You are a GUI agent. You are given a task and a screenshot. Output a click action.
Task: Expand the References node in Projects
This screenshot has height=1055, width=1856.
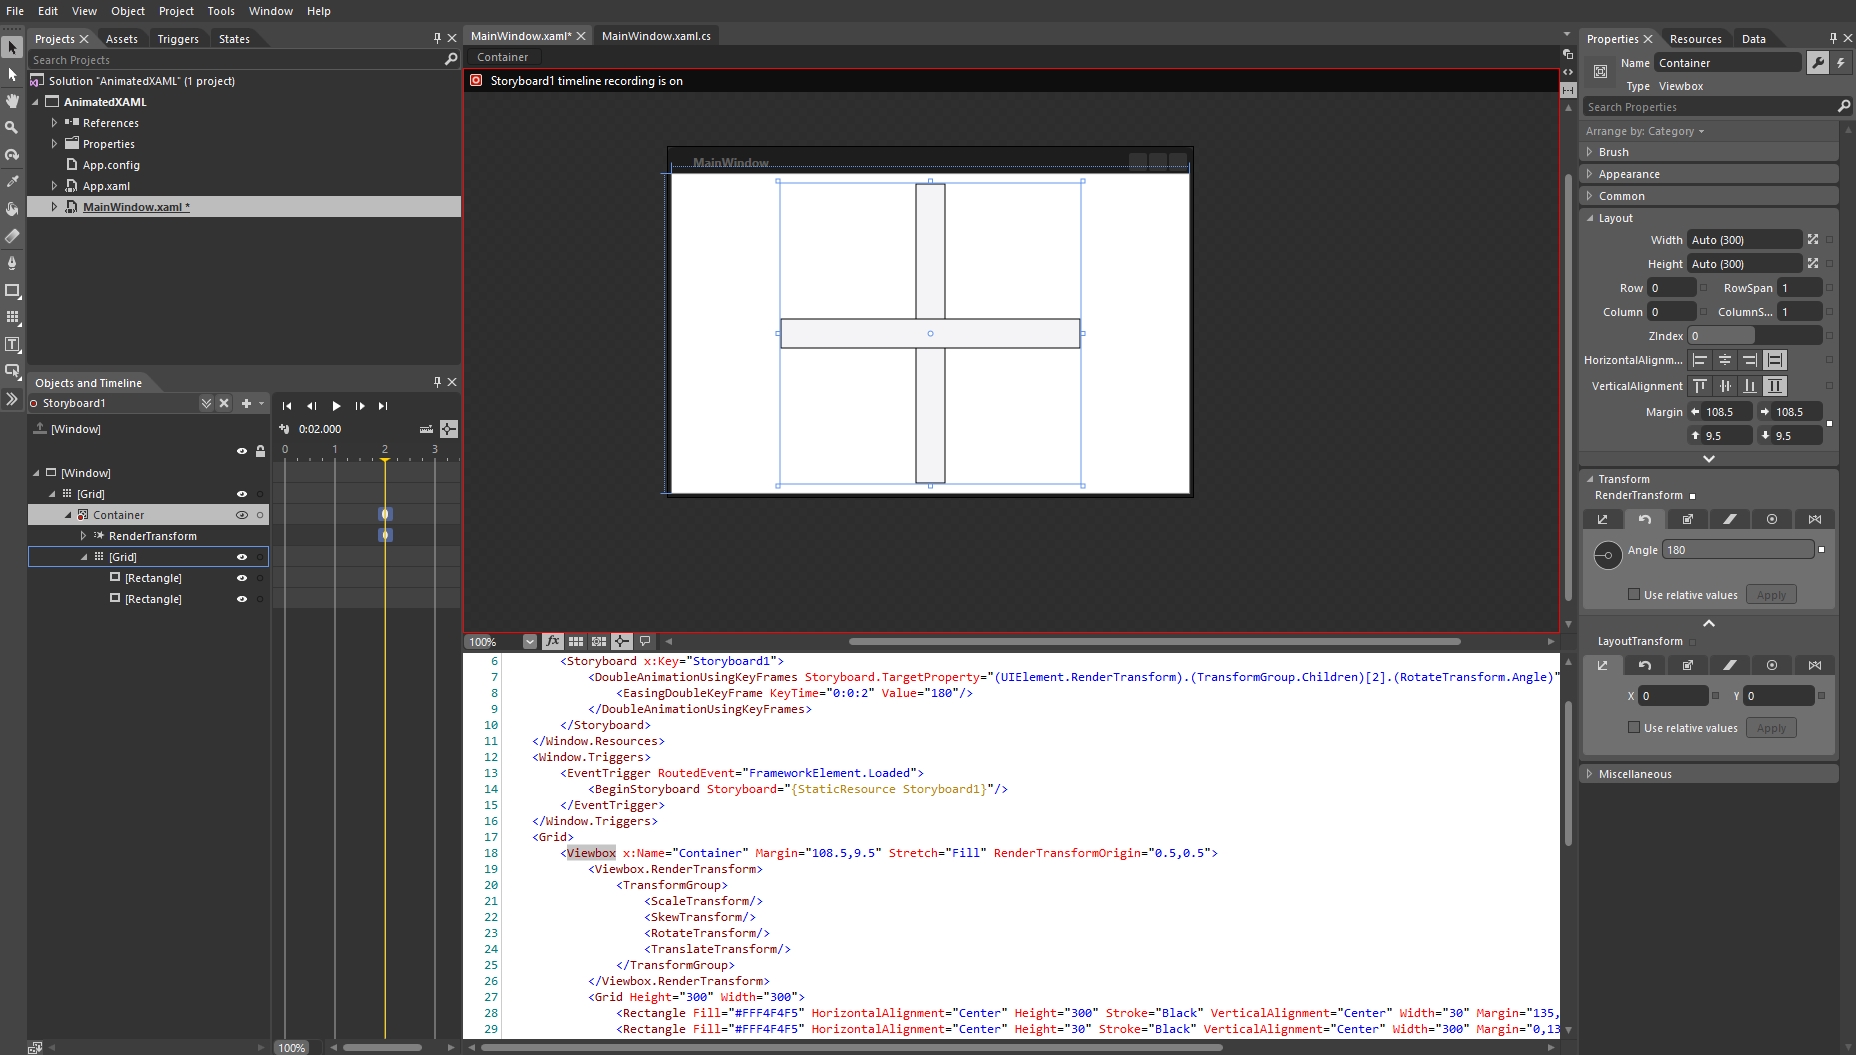point(55,122)
